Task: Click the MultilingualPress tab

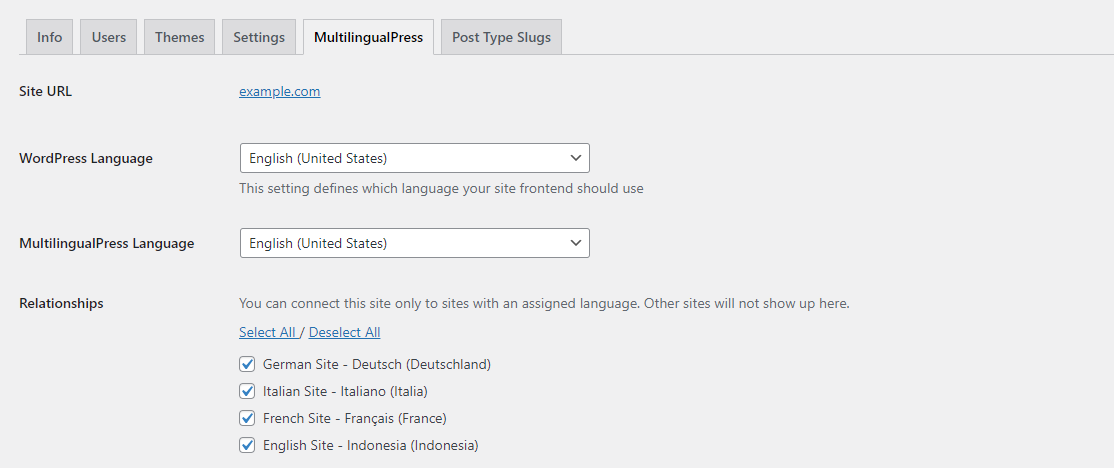Action: click(x=368, y=37)
